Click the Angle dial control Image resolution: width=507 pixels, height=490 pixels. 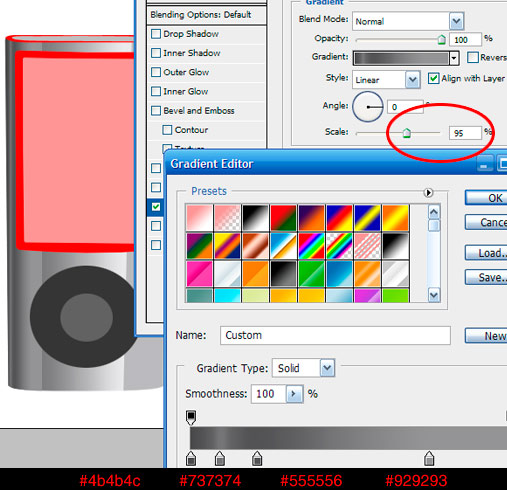coord(368,107)
